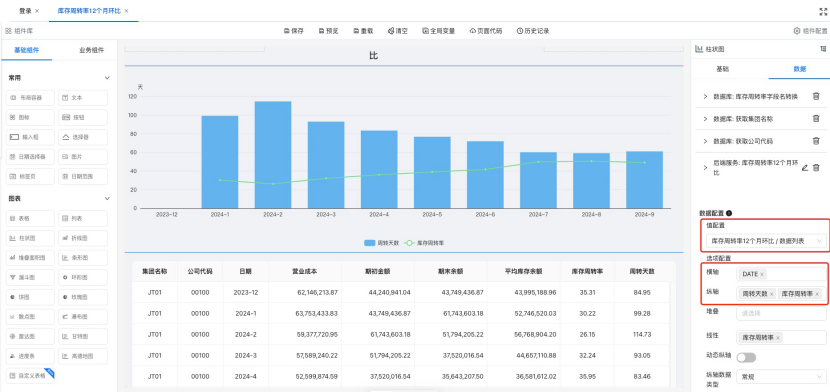
Task: Add the 折线图 line chart component
Action: [x=83, y=238]
